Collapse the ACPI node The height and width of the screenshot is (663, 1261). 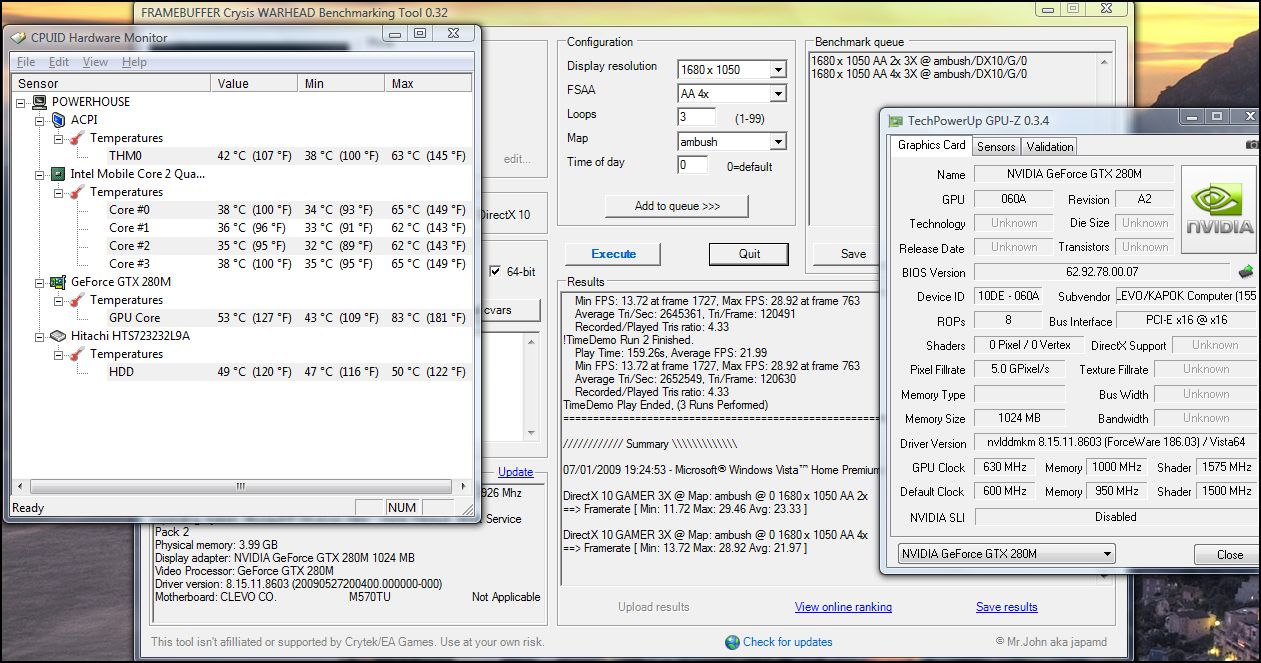coord(41,120)
